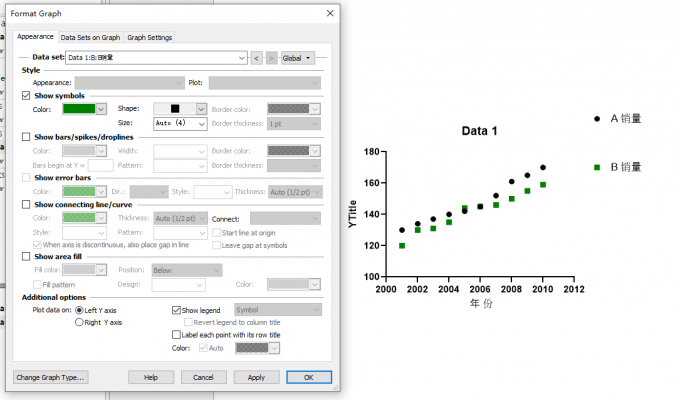Screen dimensions: 680x400
Task: Go to previous data set arrow button
Action: point(256,58)
